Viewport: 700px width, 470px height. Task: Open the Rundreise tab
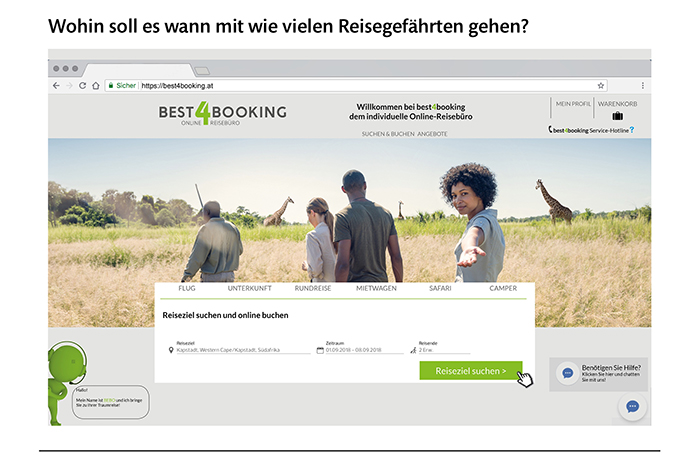pos(313,288)
